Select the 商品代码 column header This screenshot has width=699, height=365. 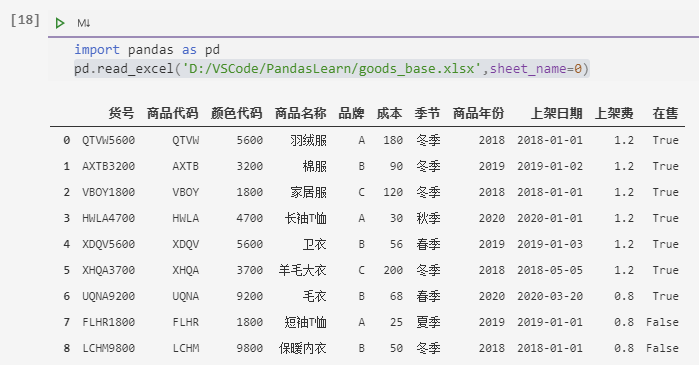(x=173, y=113)
